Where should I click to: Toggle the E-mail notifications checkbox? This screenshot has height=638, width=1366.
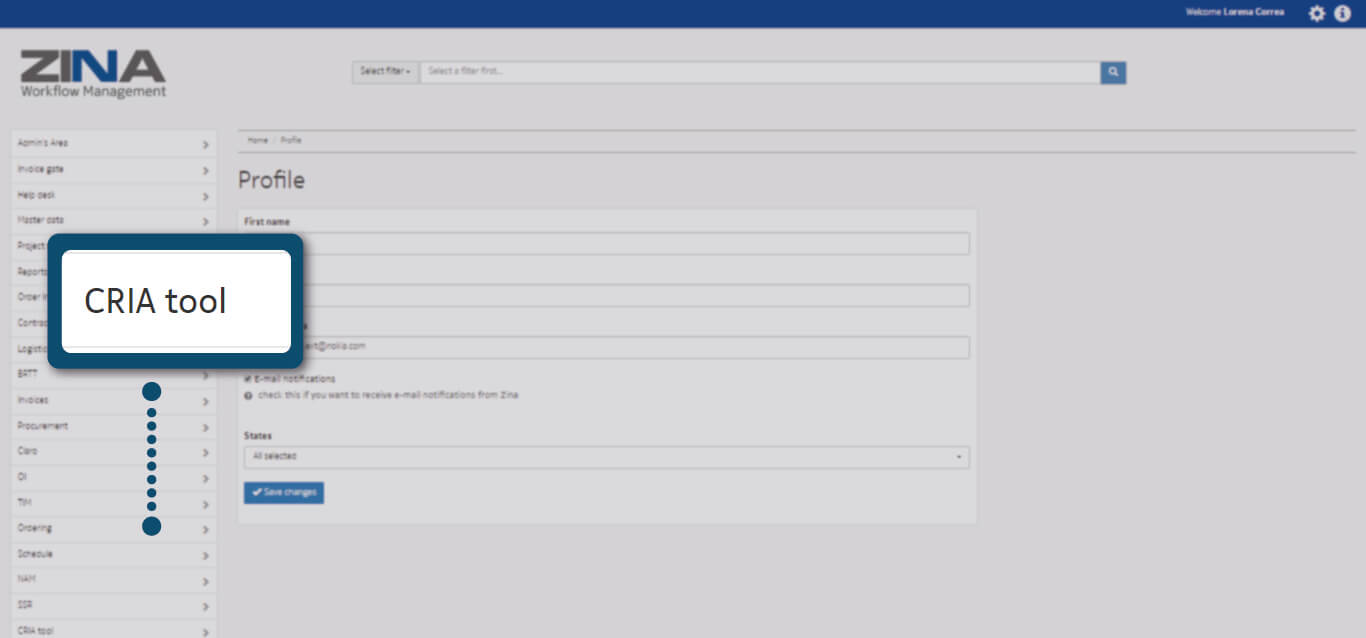coord(248,379)
